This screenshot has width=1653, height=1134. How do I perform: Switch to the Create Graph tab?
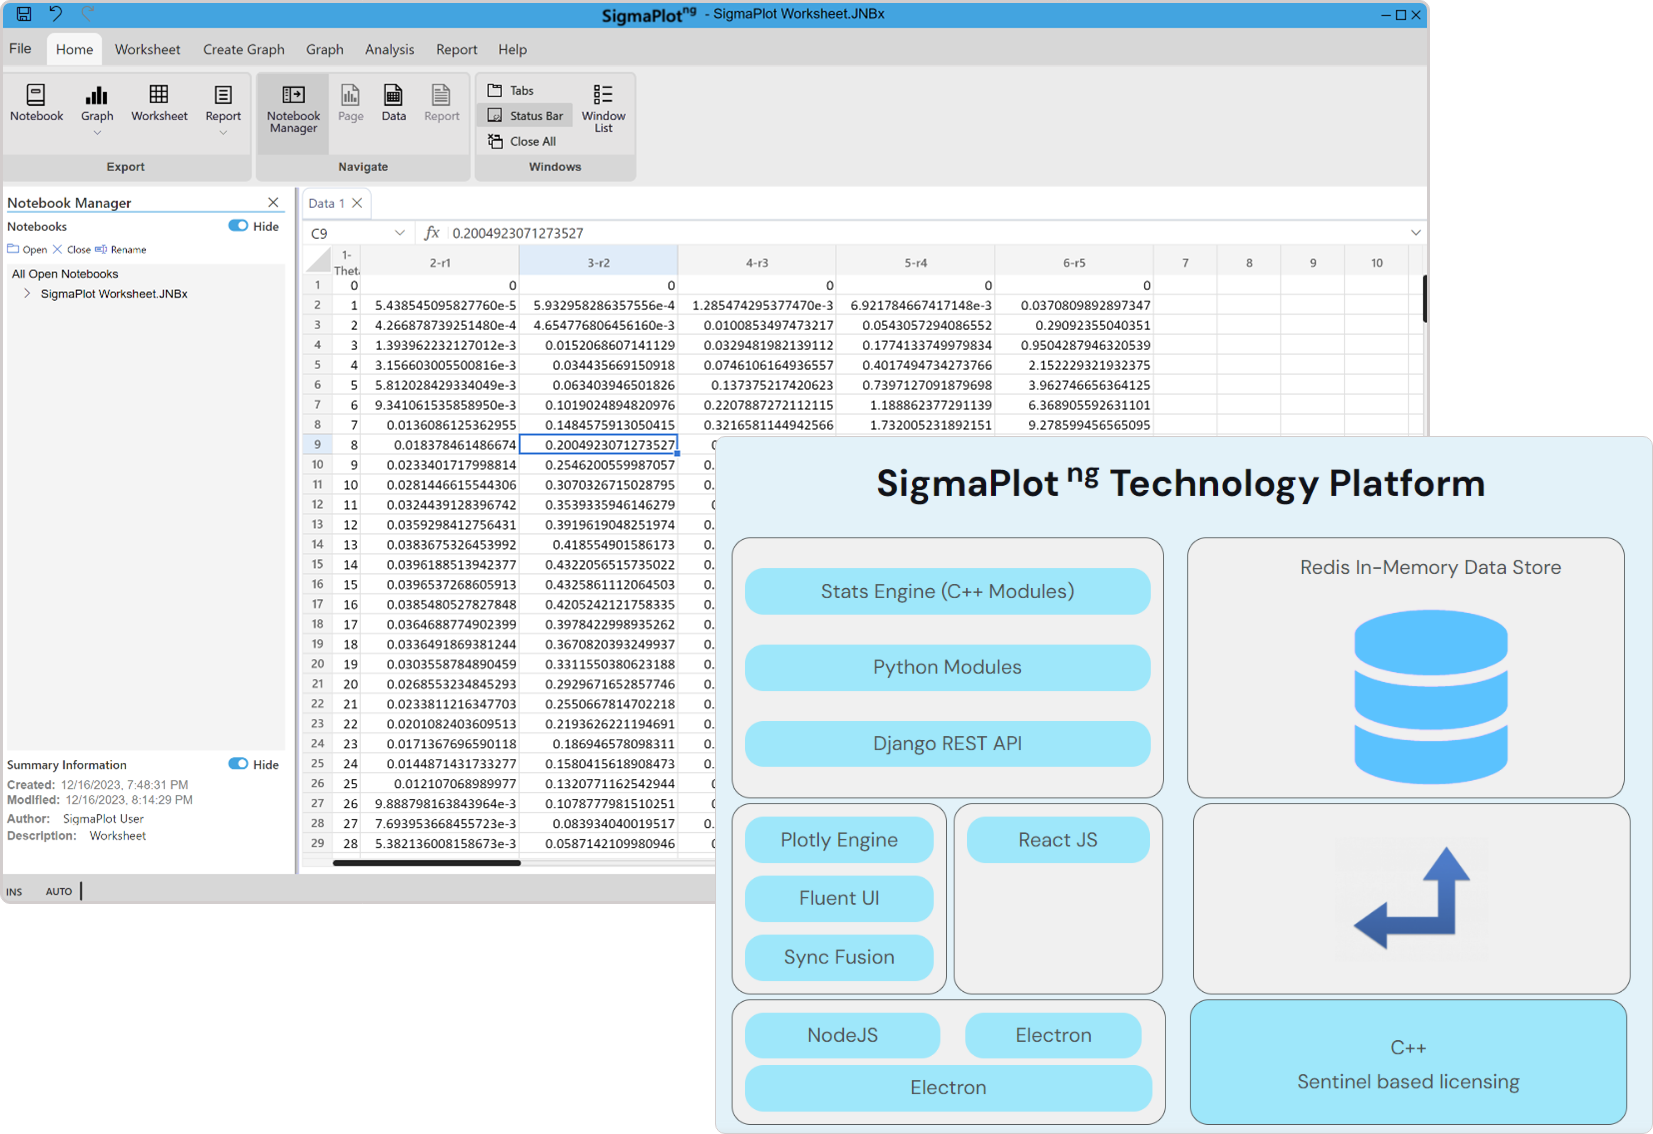(243, 50)
